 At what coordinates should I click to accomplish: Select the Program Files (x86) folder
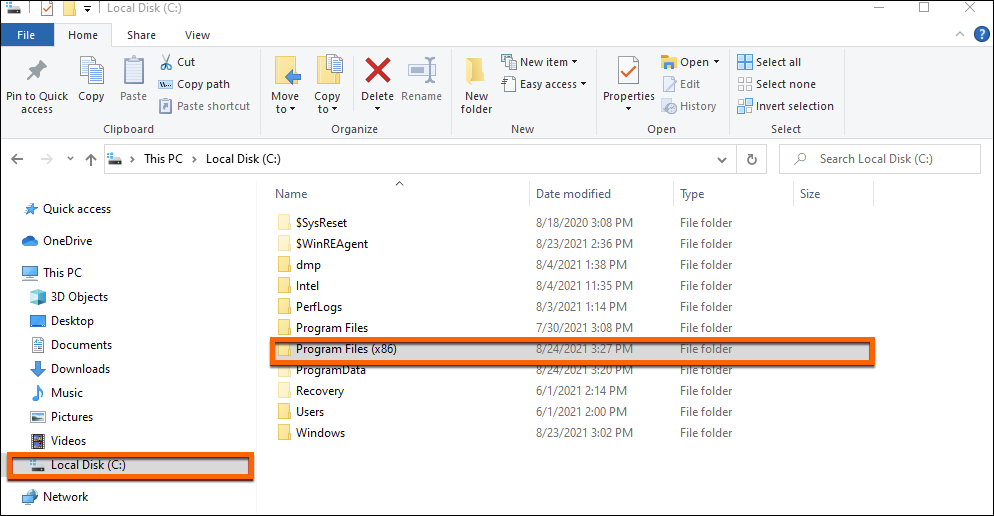[573, 349]
